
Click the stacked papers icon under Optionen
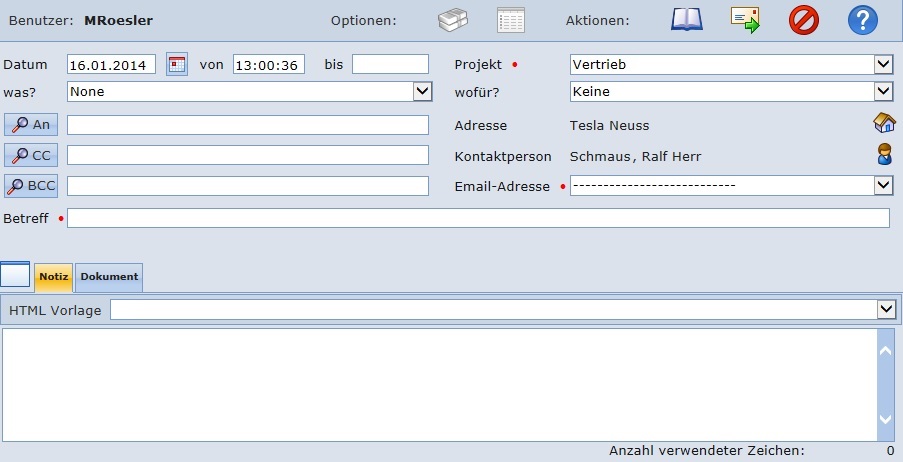[453, 21]
